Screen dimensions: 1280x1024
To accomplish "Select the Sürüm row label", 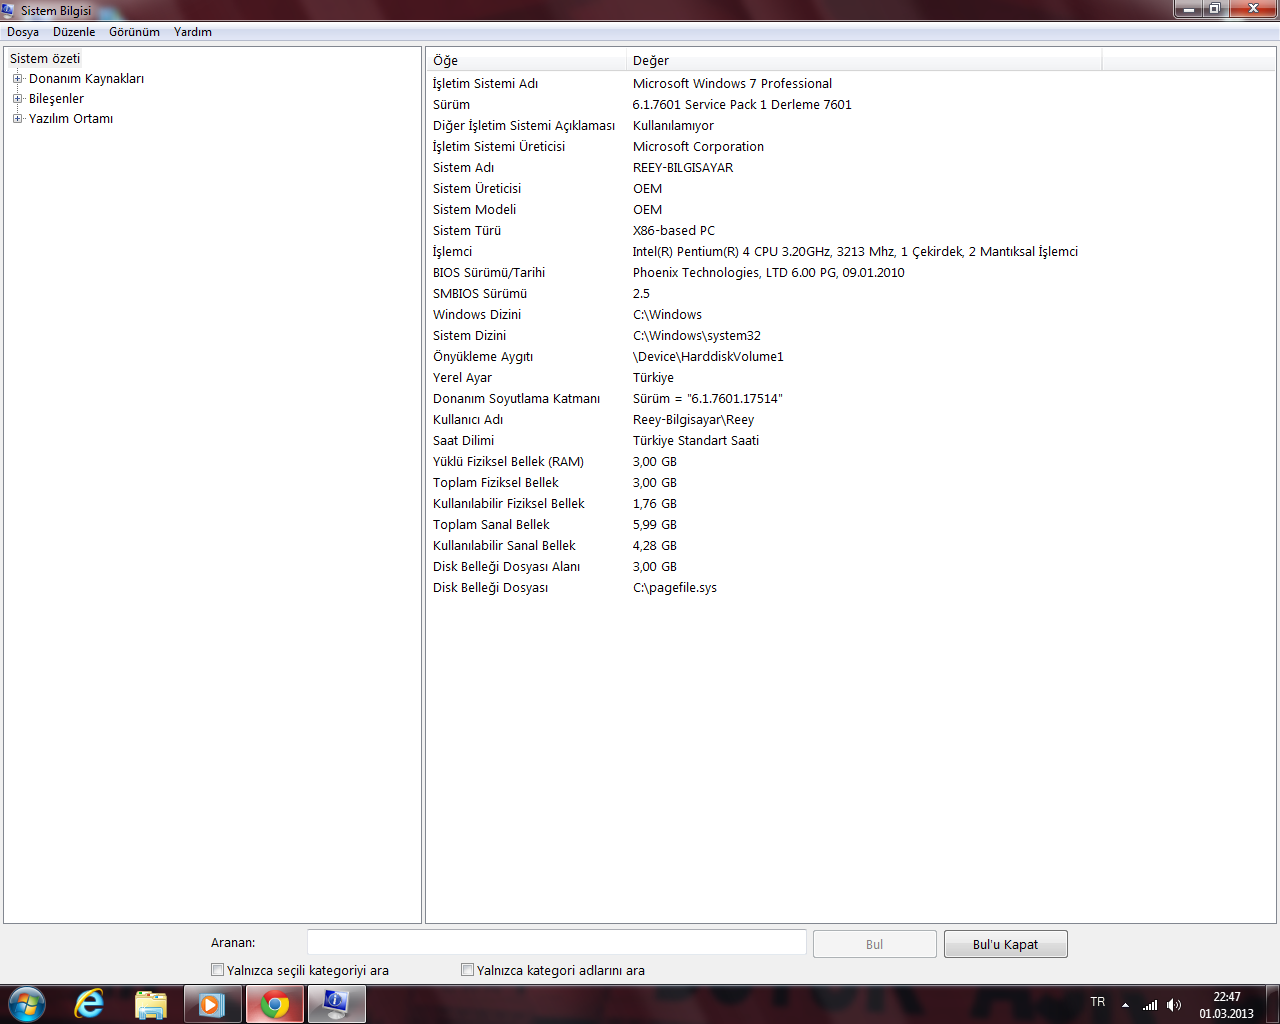I will [451, 105].
